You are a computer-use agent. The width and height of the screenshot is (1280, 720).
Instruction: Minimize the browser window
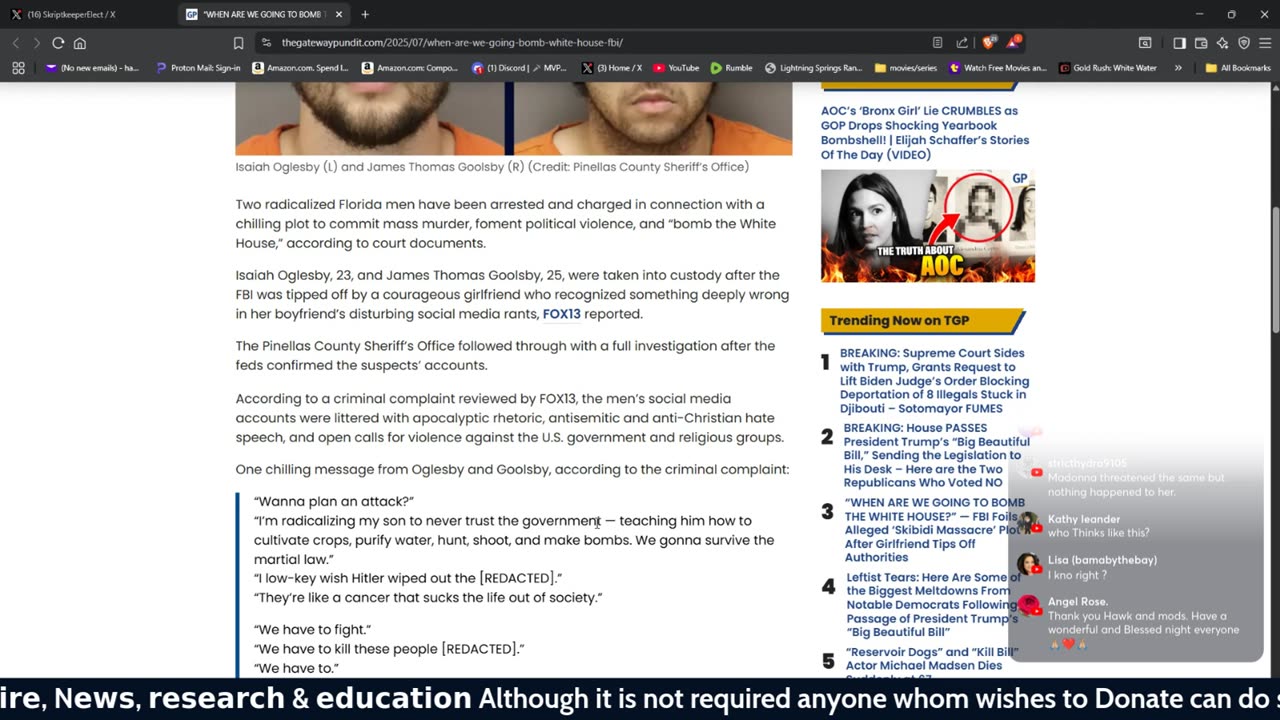coord(1199,14)
